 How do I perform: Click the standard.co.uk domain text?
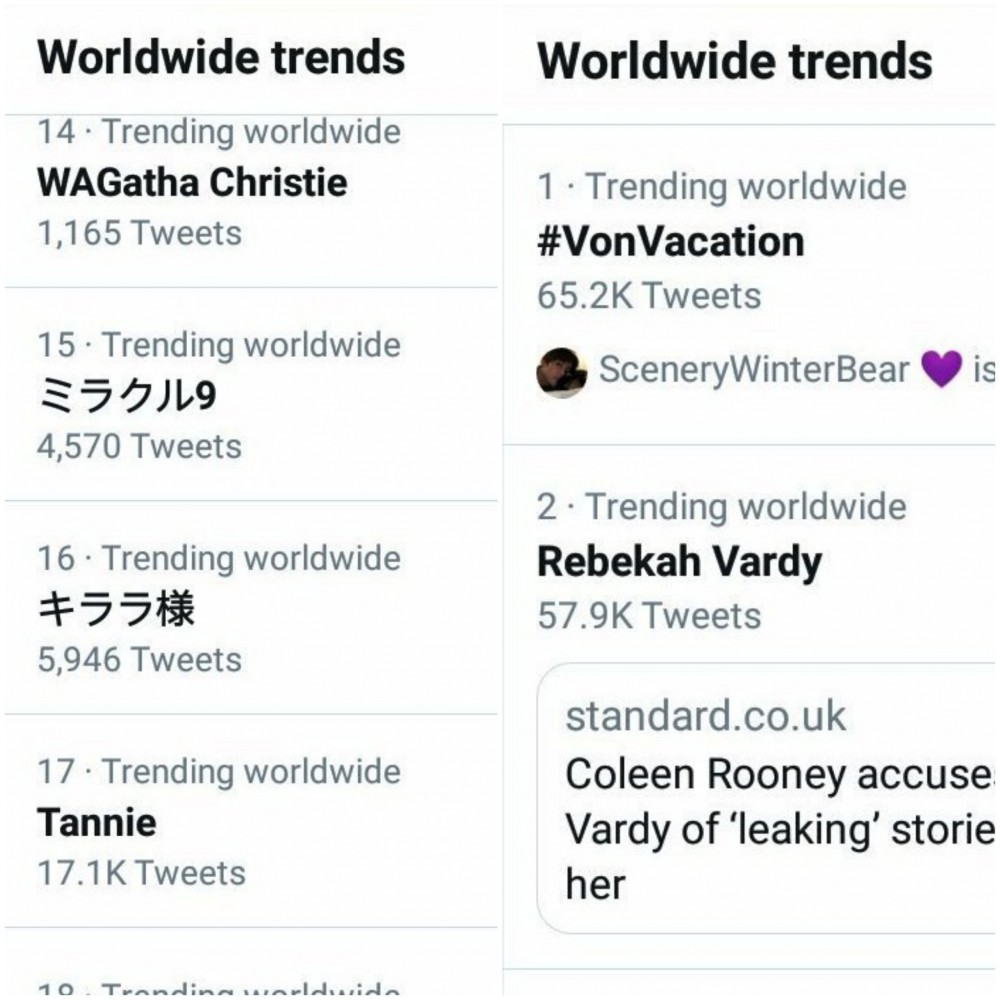click(706, 716)
